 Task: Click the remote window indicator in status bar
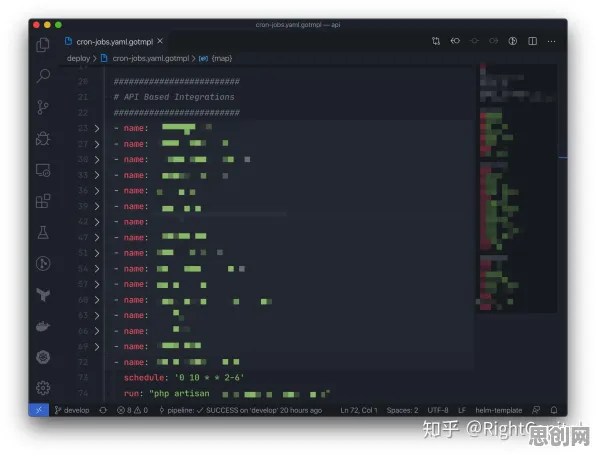[x=39, y=410]
